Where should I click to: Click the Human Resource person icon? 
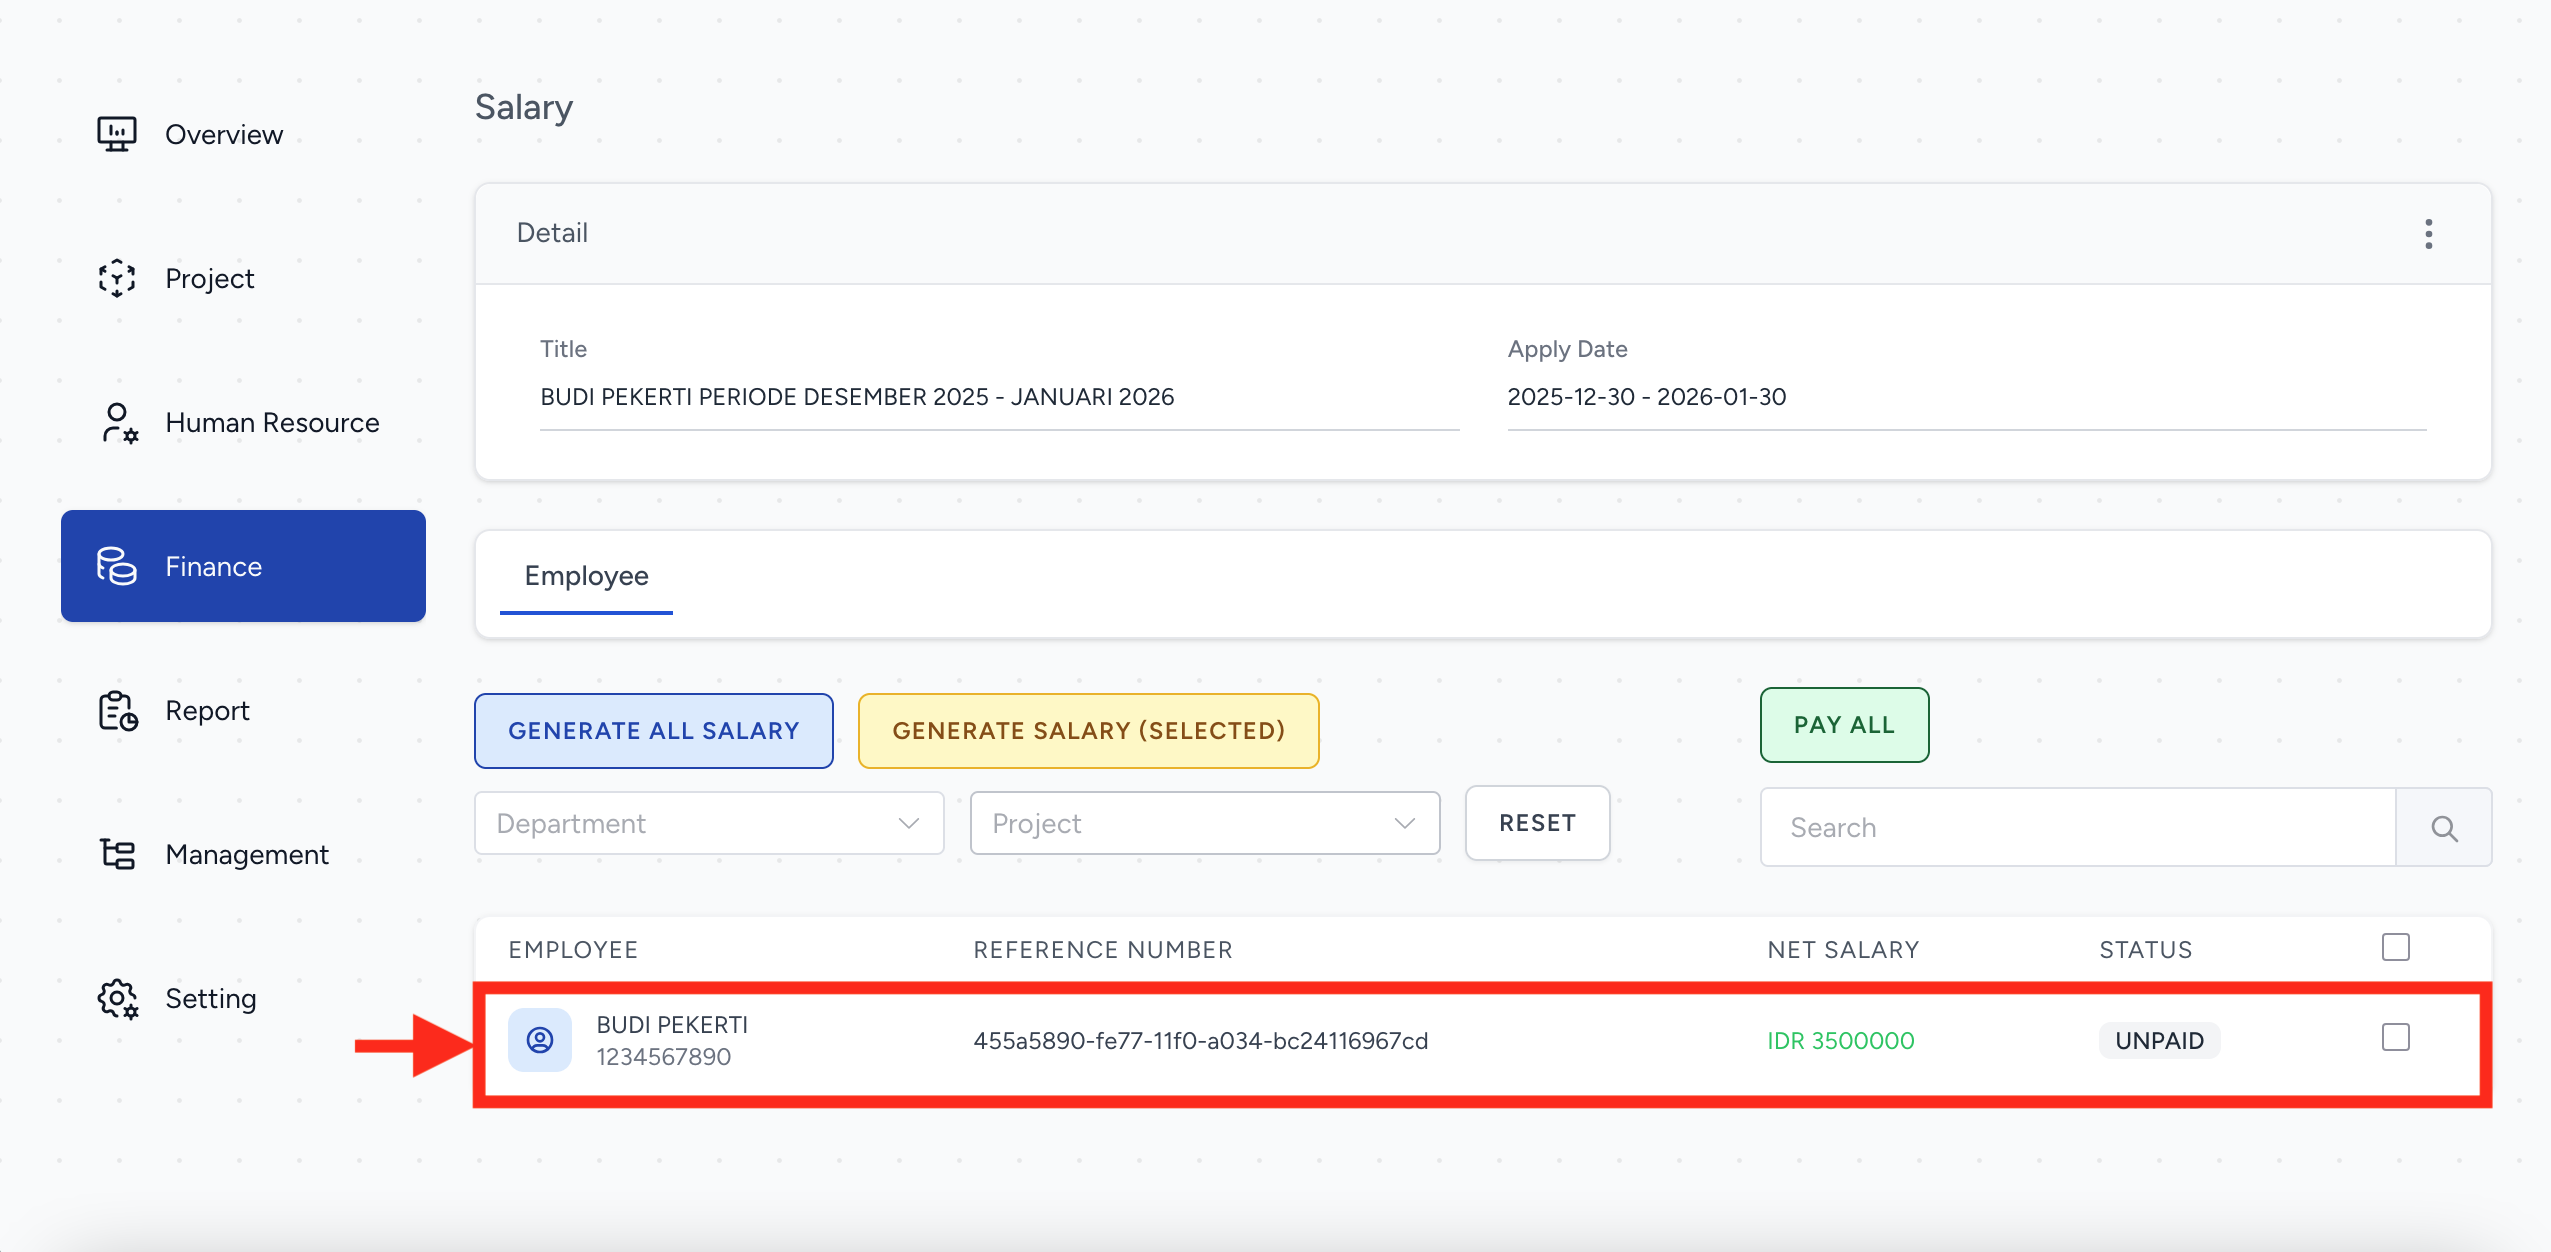118,422
